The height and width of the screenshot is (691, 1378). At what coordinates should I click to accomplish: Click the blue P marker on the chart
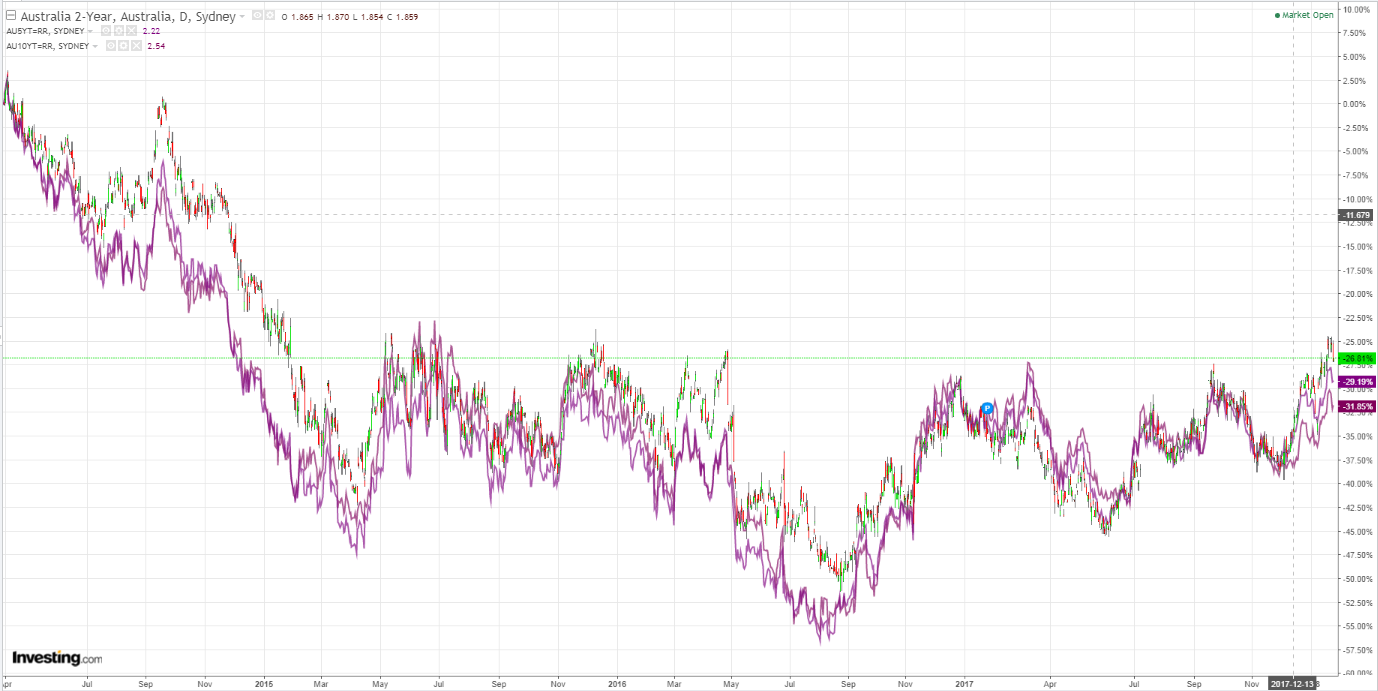pos(986,408)
